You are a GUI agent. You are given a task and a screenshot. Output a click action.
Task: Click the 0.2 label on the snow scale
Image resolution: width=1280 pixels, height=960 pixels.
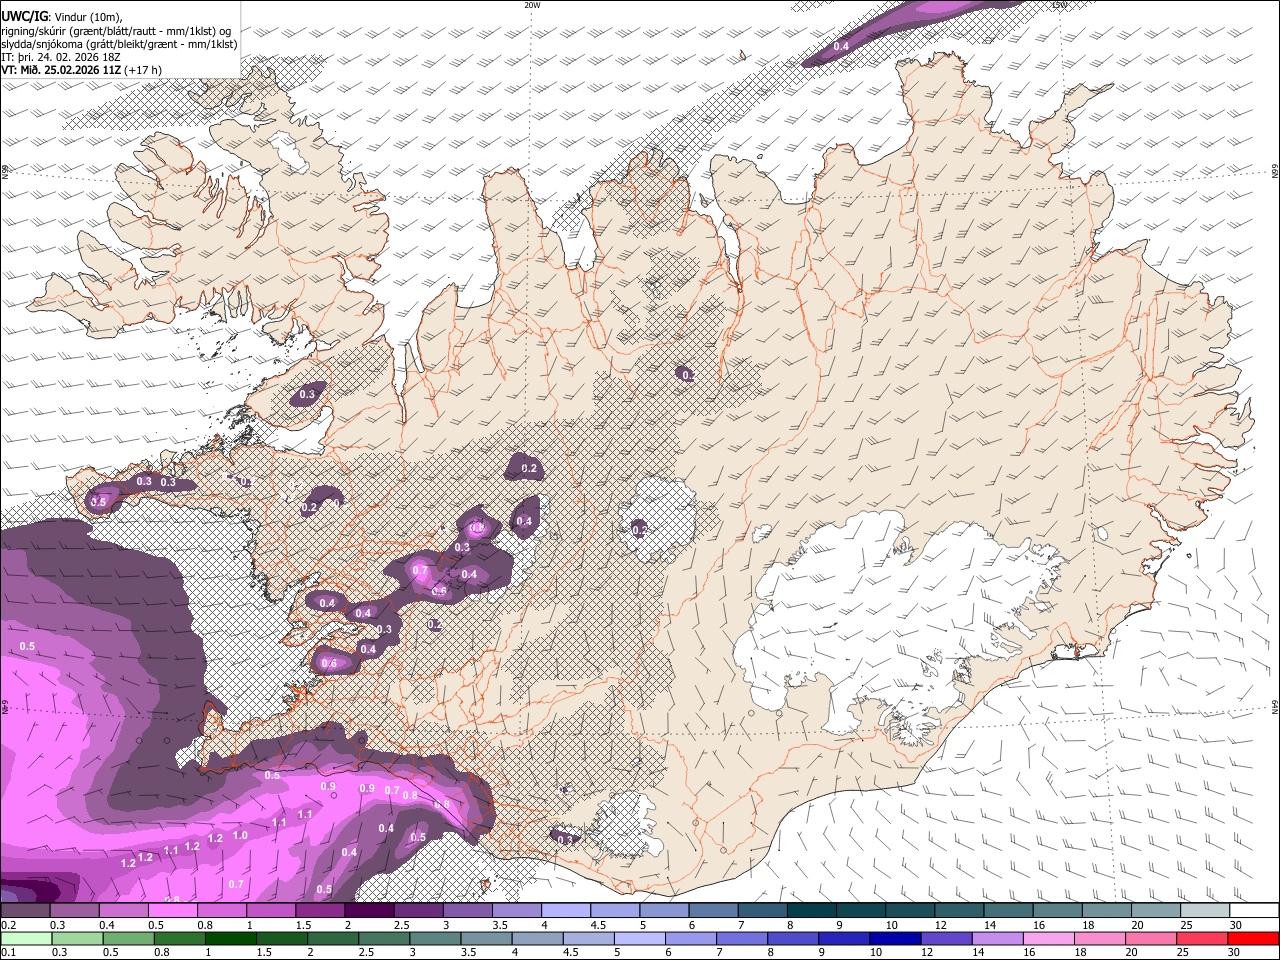point(8,925)
